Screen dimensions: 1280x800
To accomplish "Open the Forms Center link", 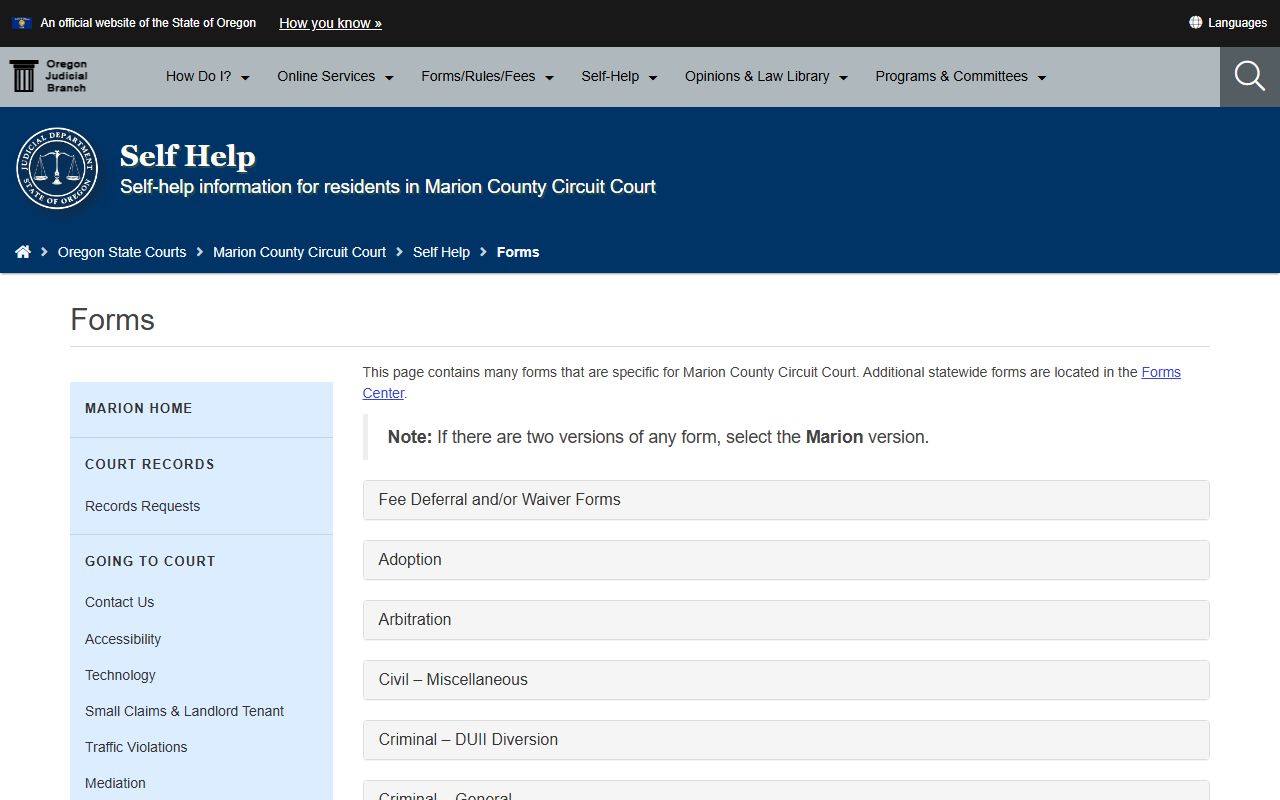I will click(1161, 372).
